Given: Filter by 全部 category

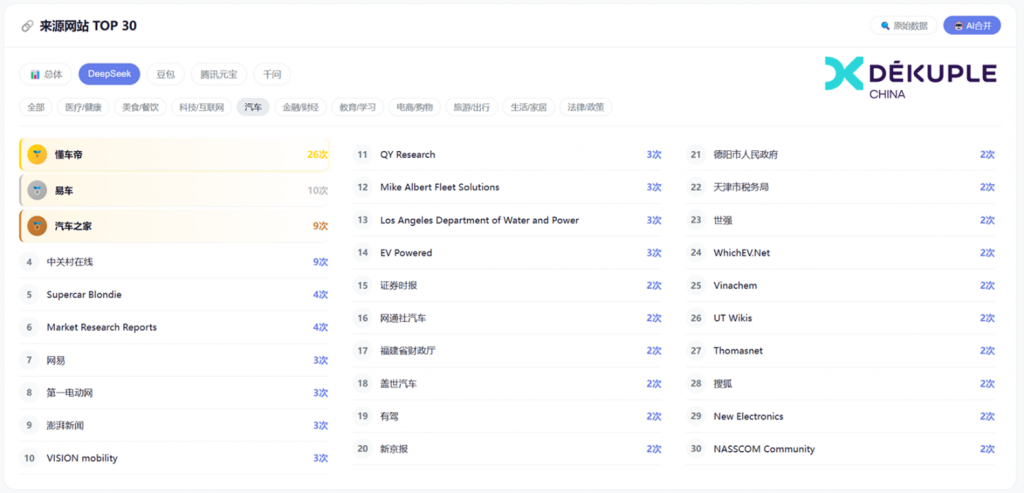Looking at the screenshot, I should coord(36,107).
